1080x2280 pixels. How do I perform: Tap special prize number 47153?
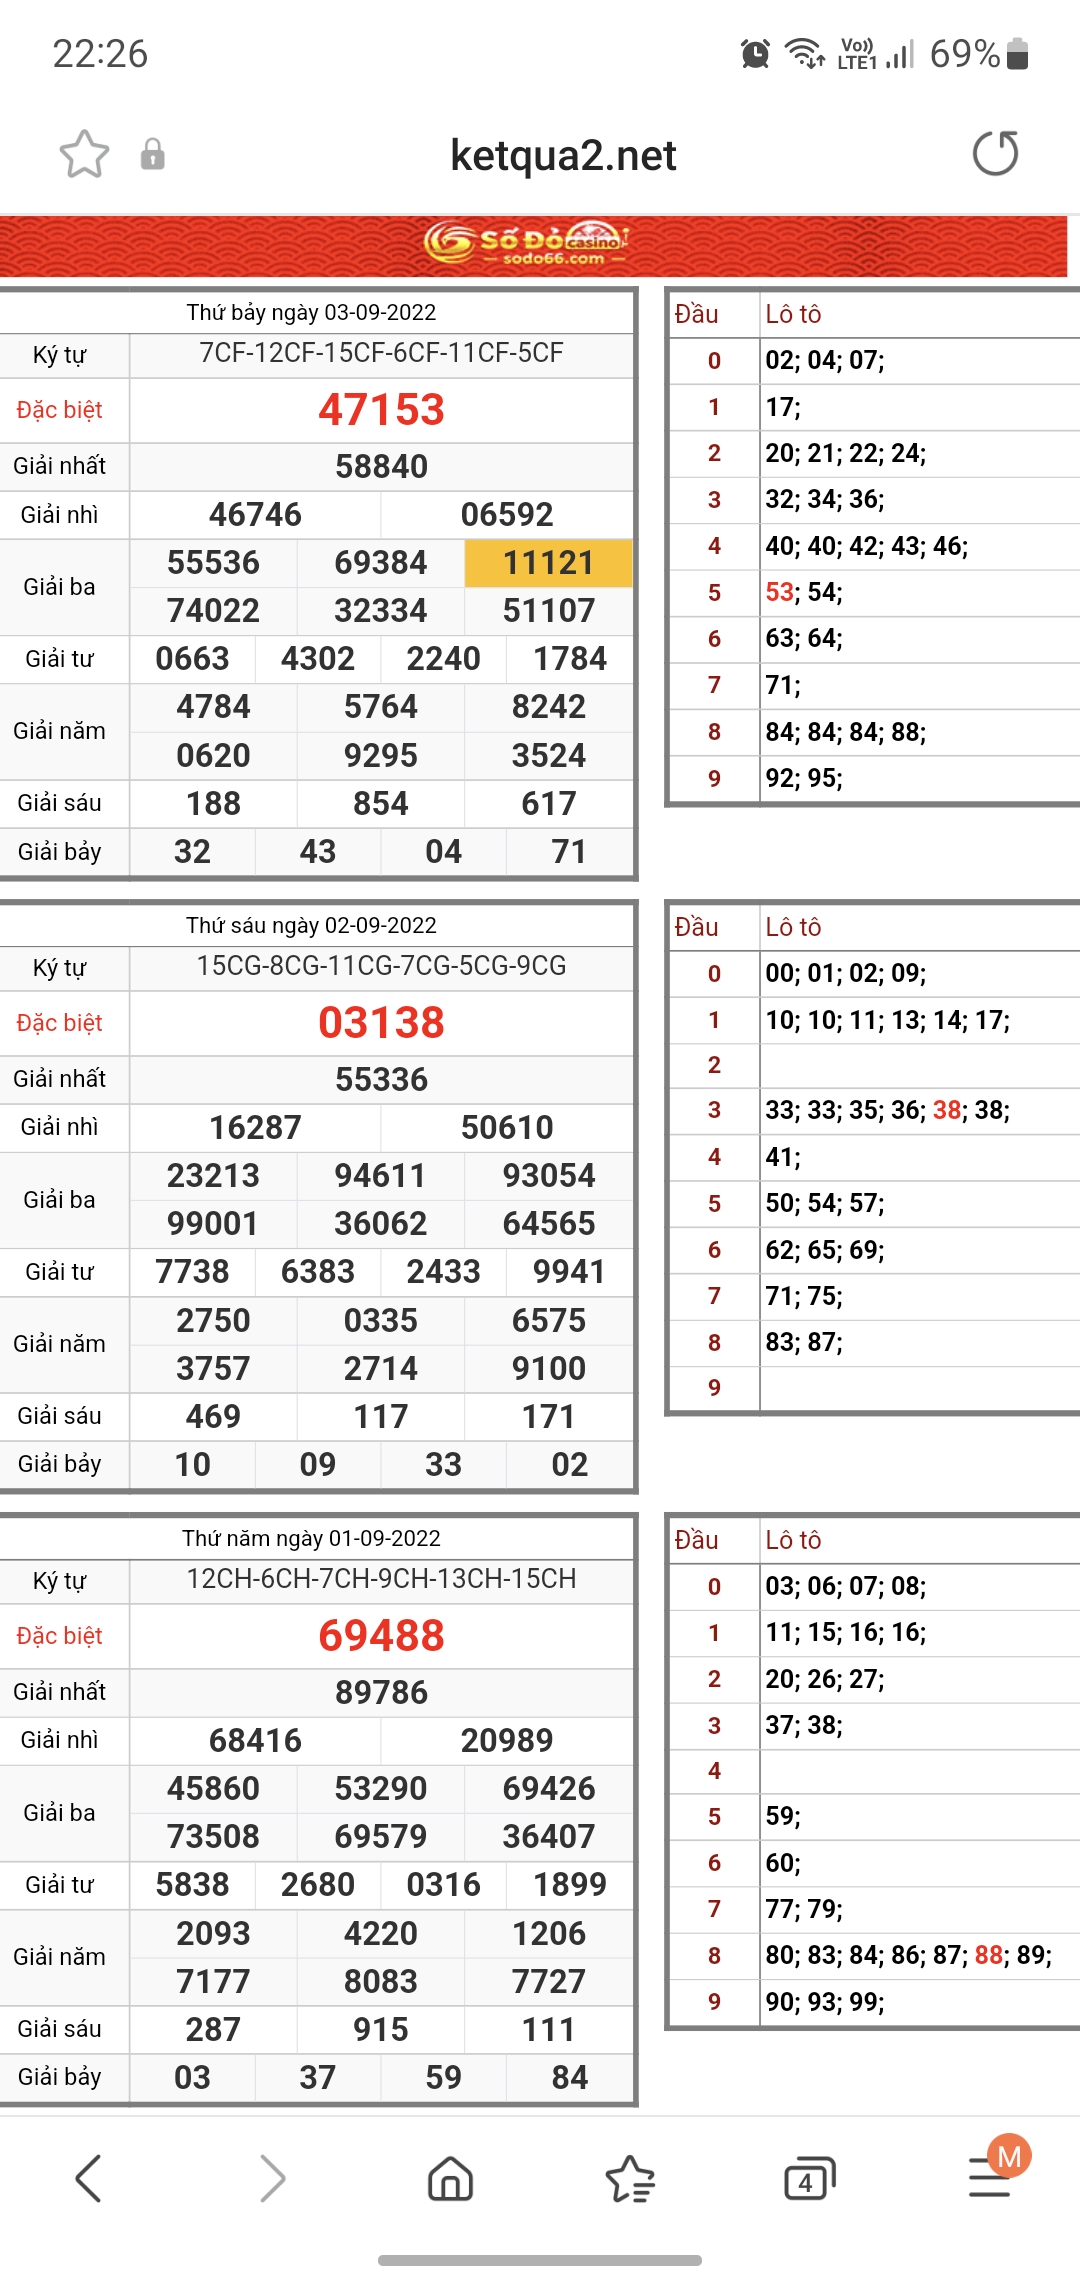pyautogui.click(x=381, y=410)
